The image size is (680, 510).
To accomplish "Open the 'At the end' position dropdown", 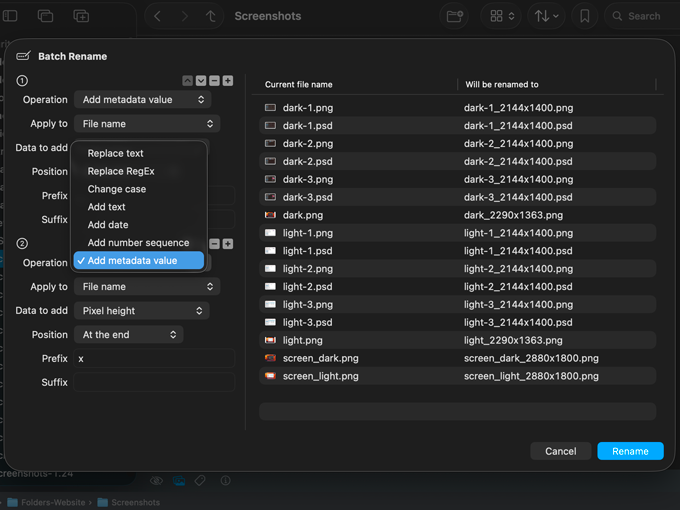I will tap(129, 335).
